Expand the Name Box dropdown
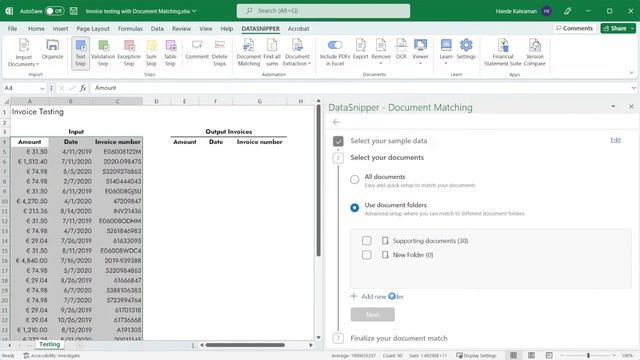The width and height of the screenshot is (640, 360). pos(42,88)
